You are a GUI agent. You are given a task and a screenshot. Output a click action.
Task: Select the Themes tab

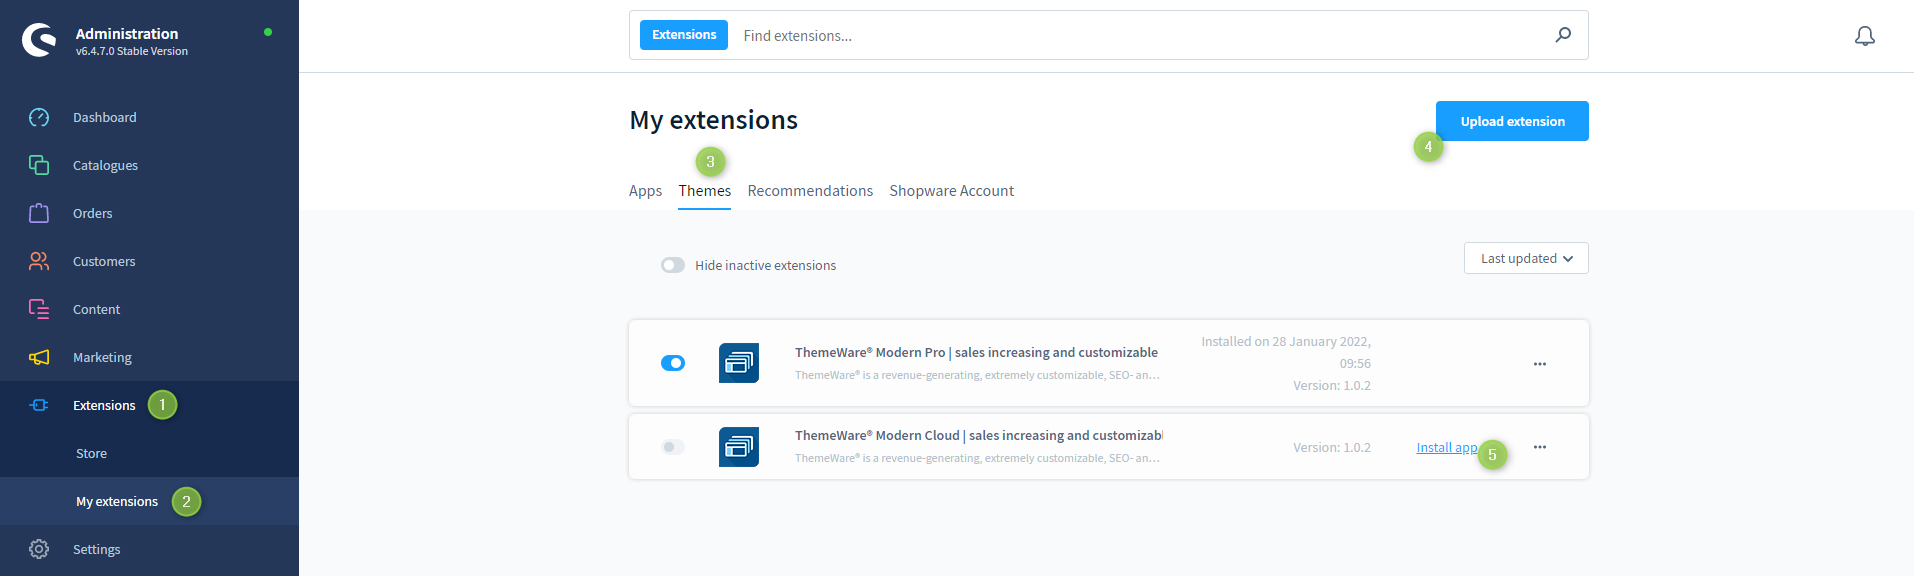tap(705, 191)
